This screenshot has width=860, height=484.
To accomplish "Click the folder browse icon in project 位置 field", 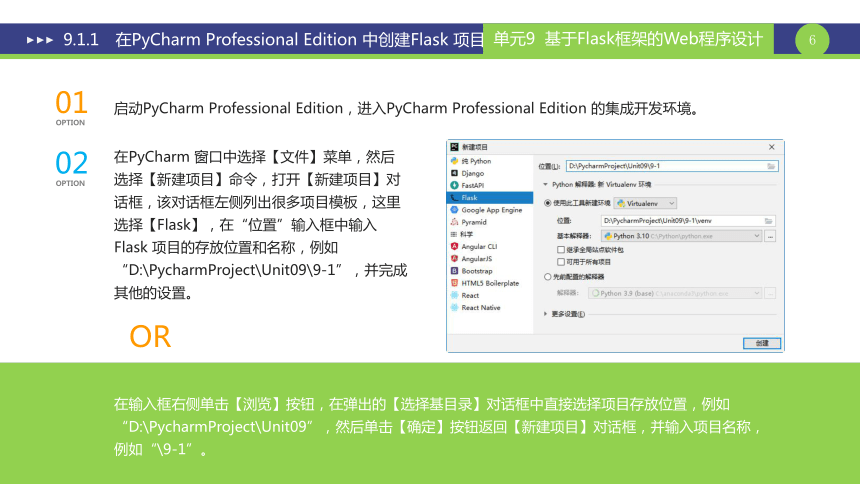I will click(771, 166).
